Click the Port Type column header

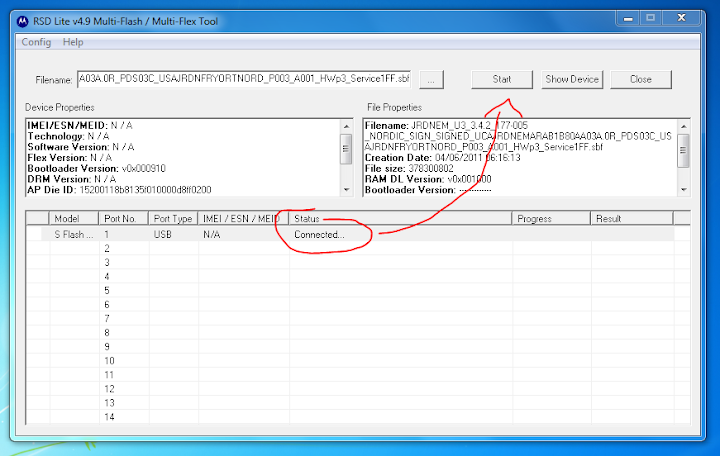point(173,219)
